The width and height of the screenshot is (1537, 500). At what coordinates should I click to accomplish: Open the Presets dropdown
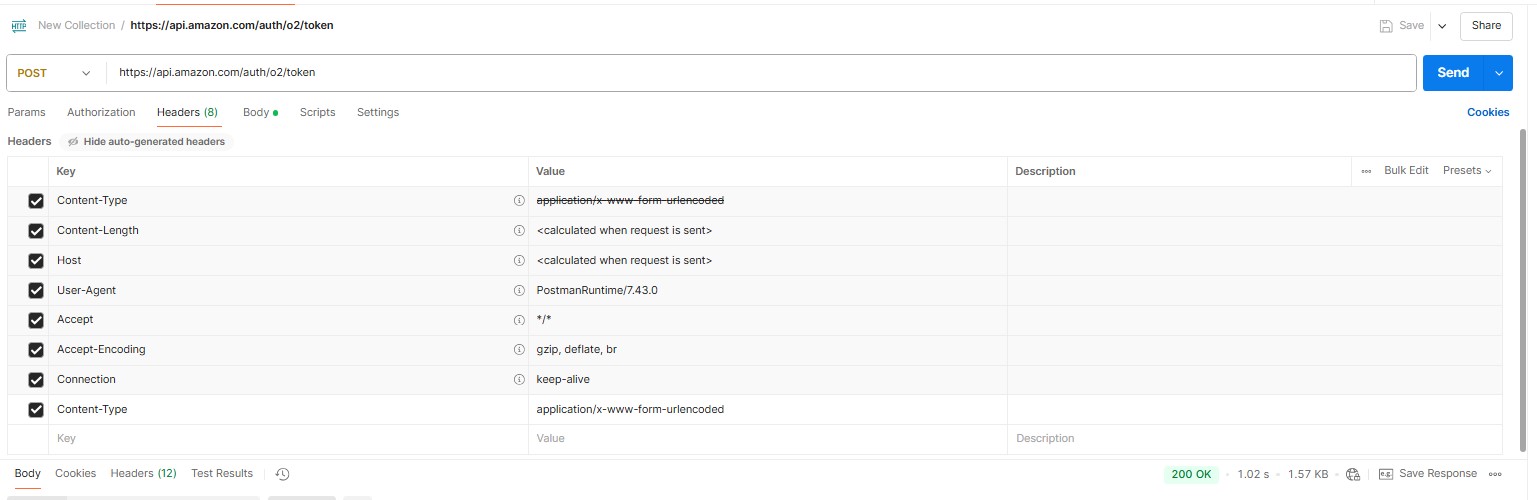pos(1467,171)
